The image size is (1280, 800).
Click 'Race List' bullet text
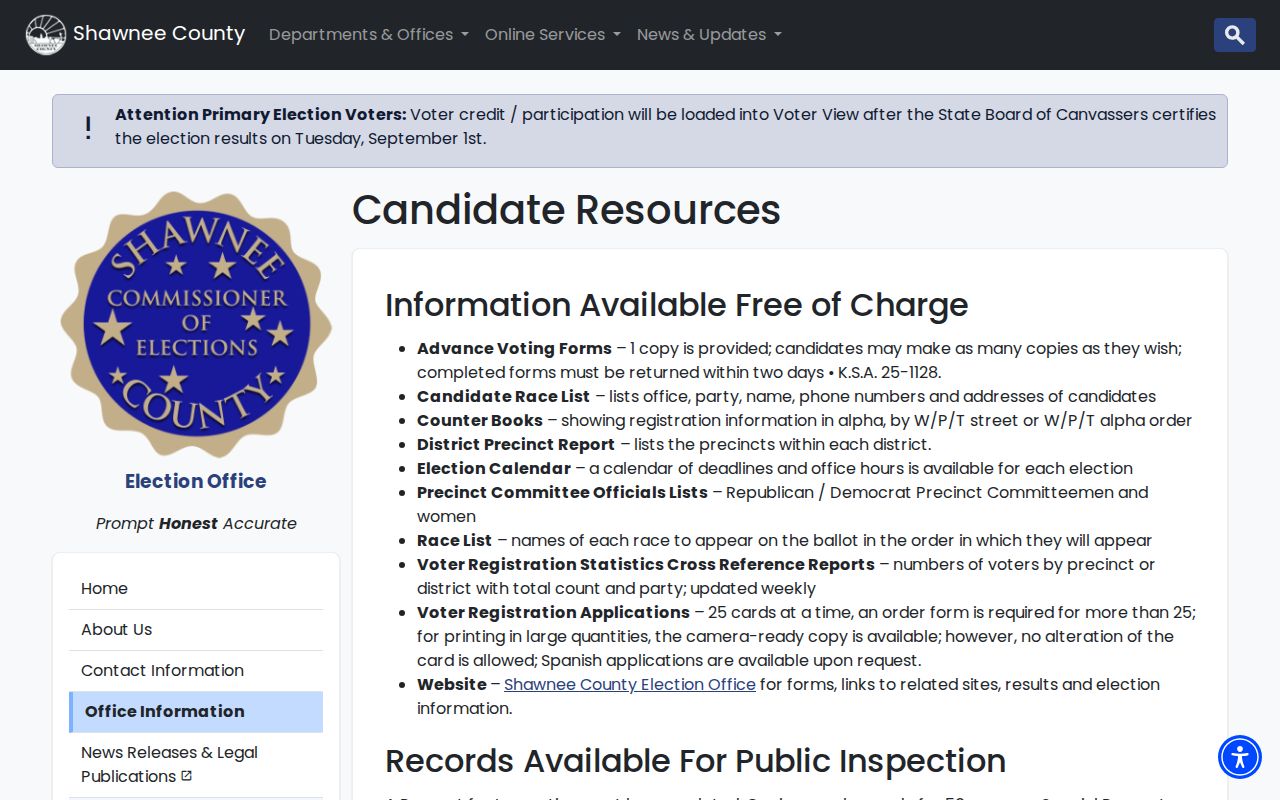click(455, 541)
